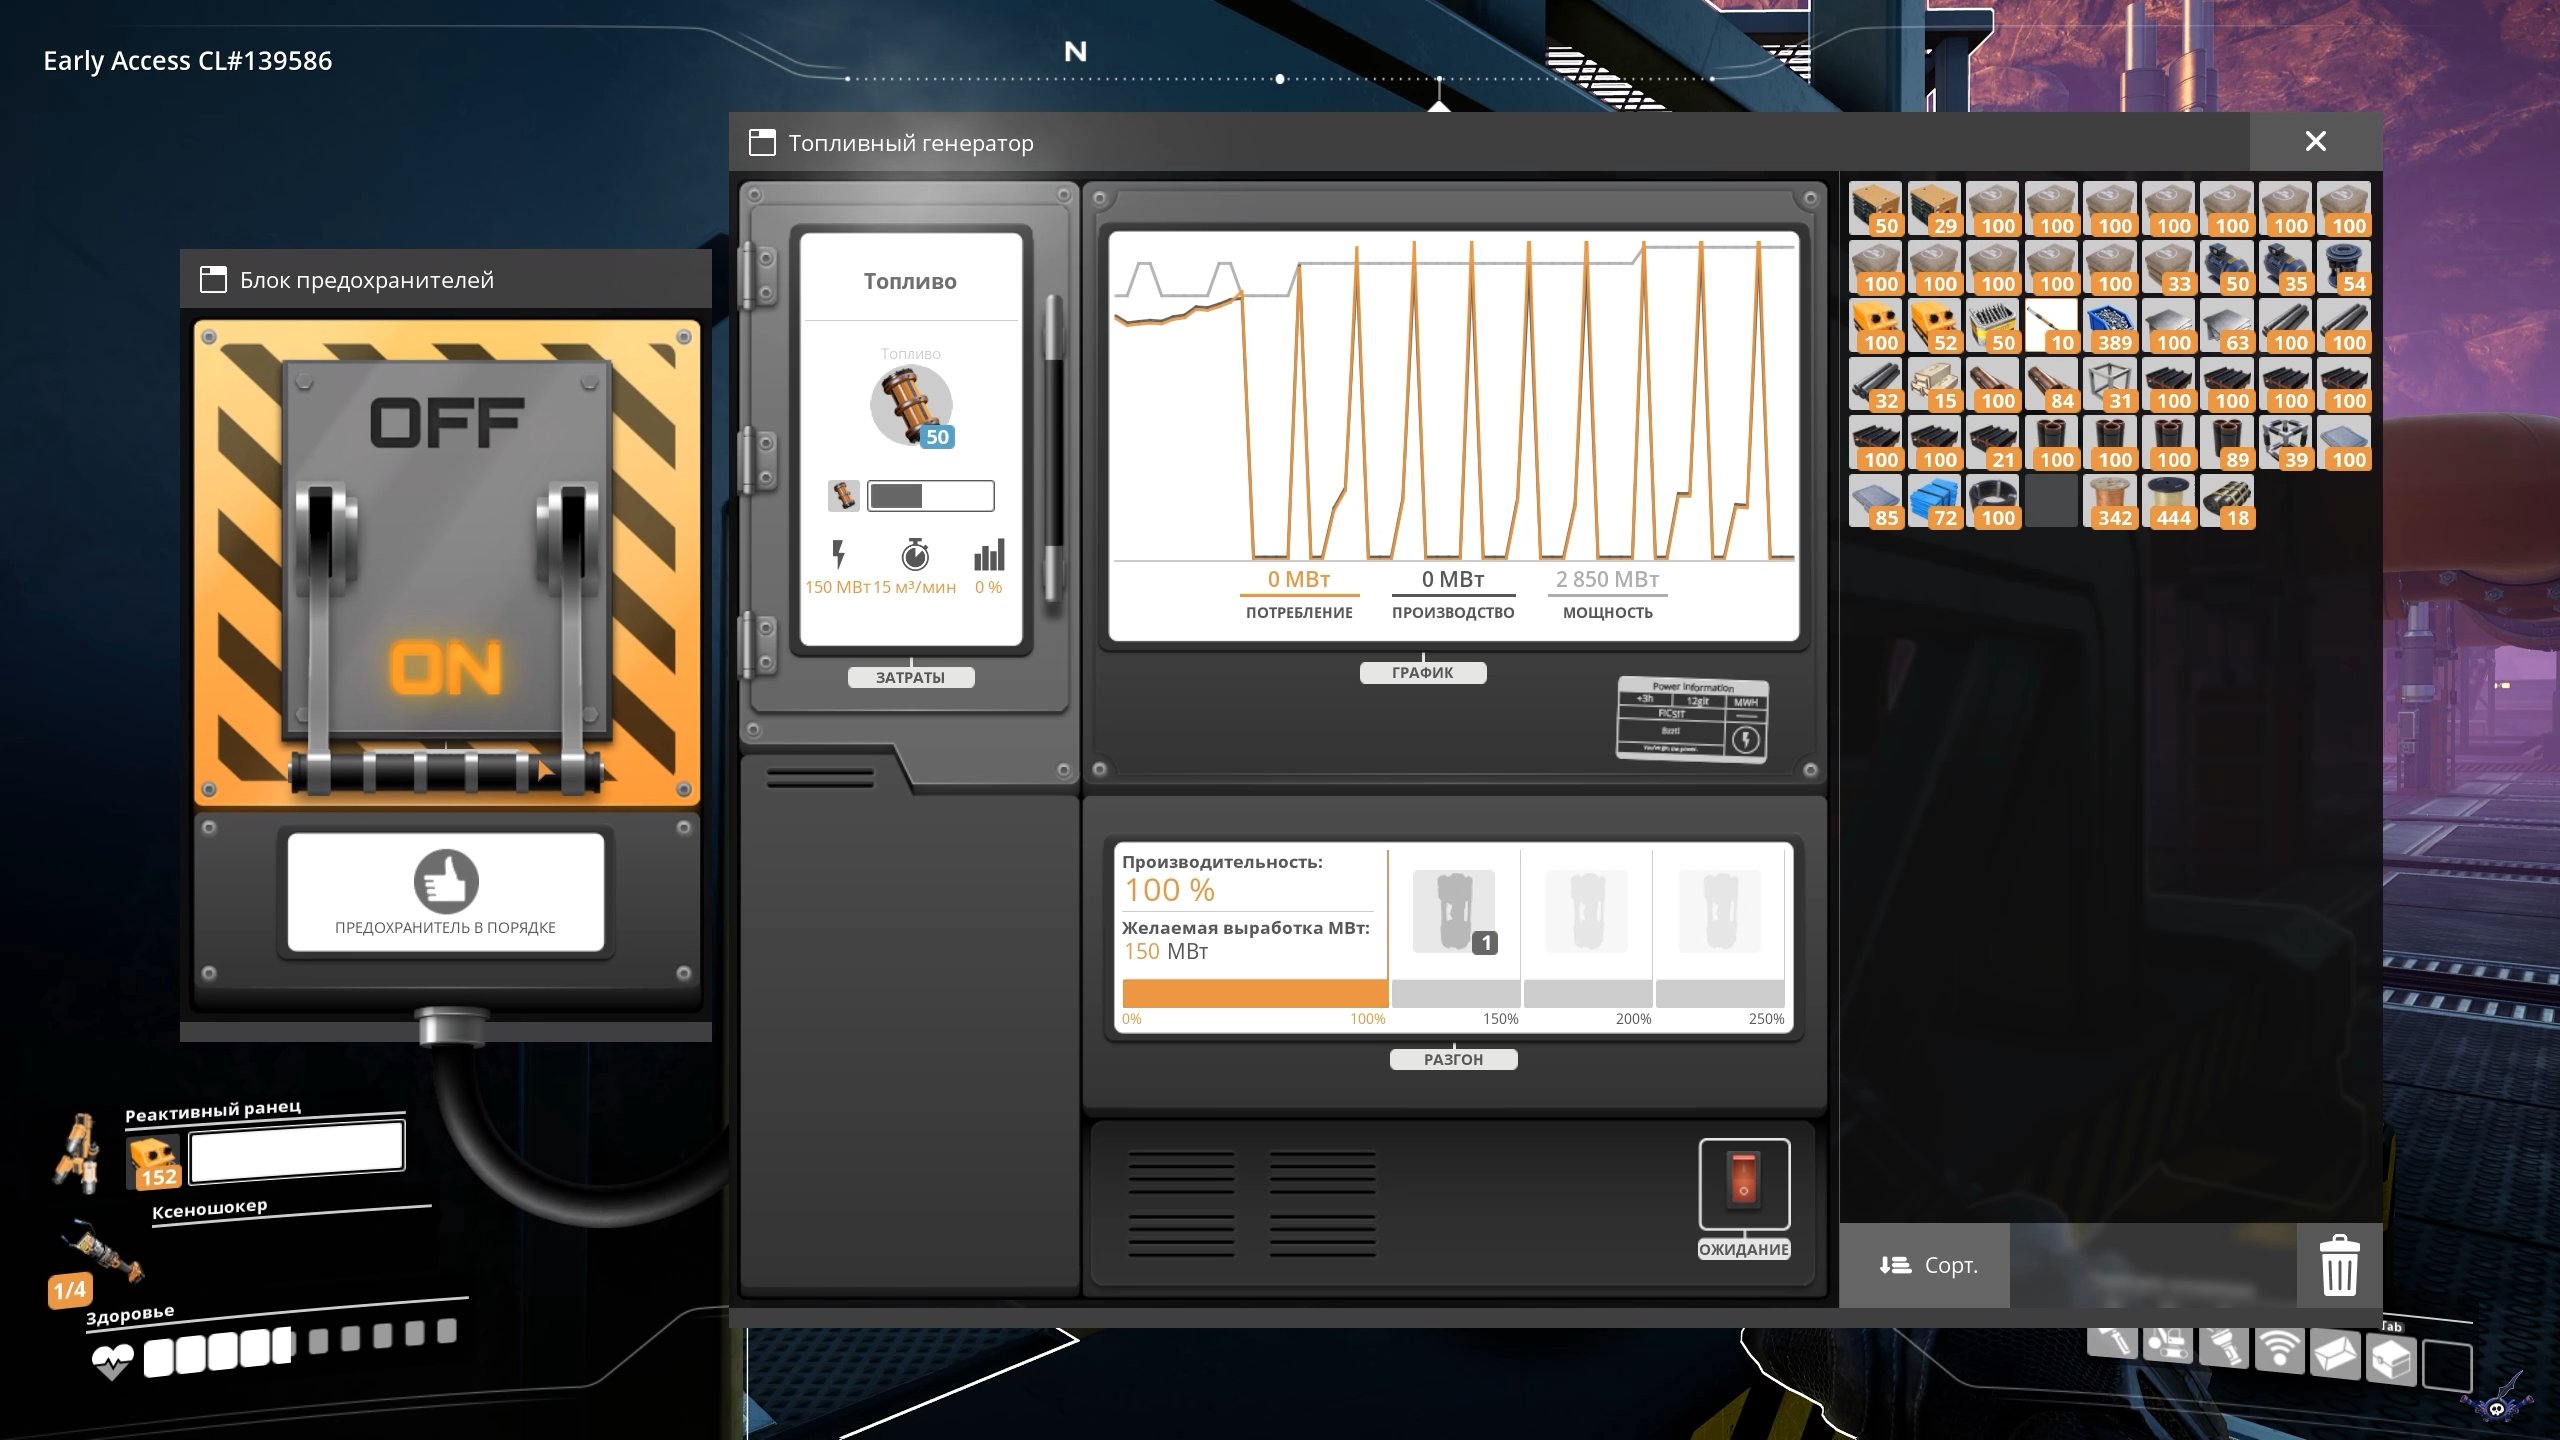Click the Ксеношокер weapon icon
Viewport: 2560px width, 1440px height.
(x=104, y=1251)
